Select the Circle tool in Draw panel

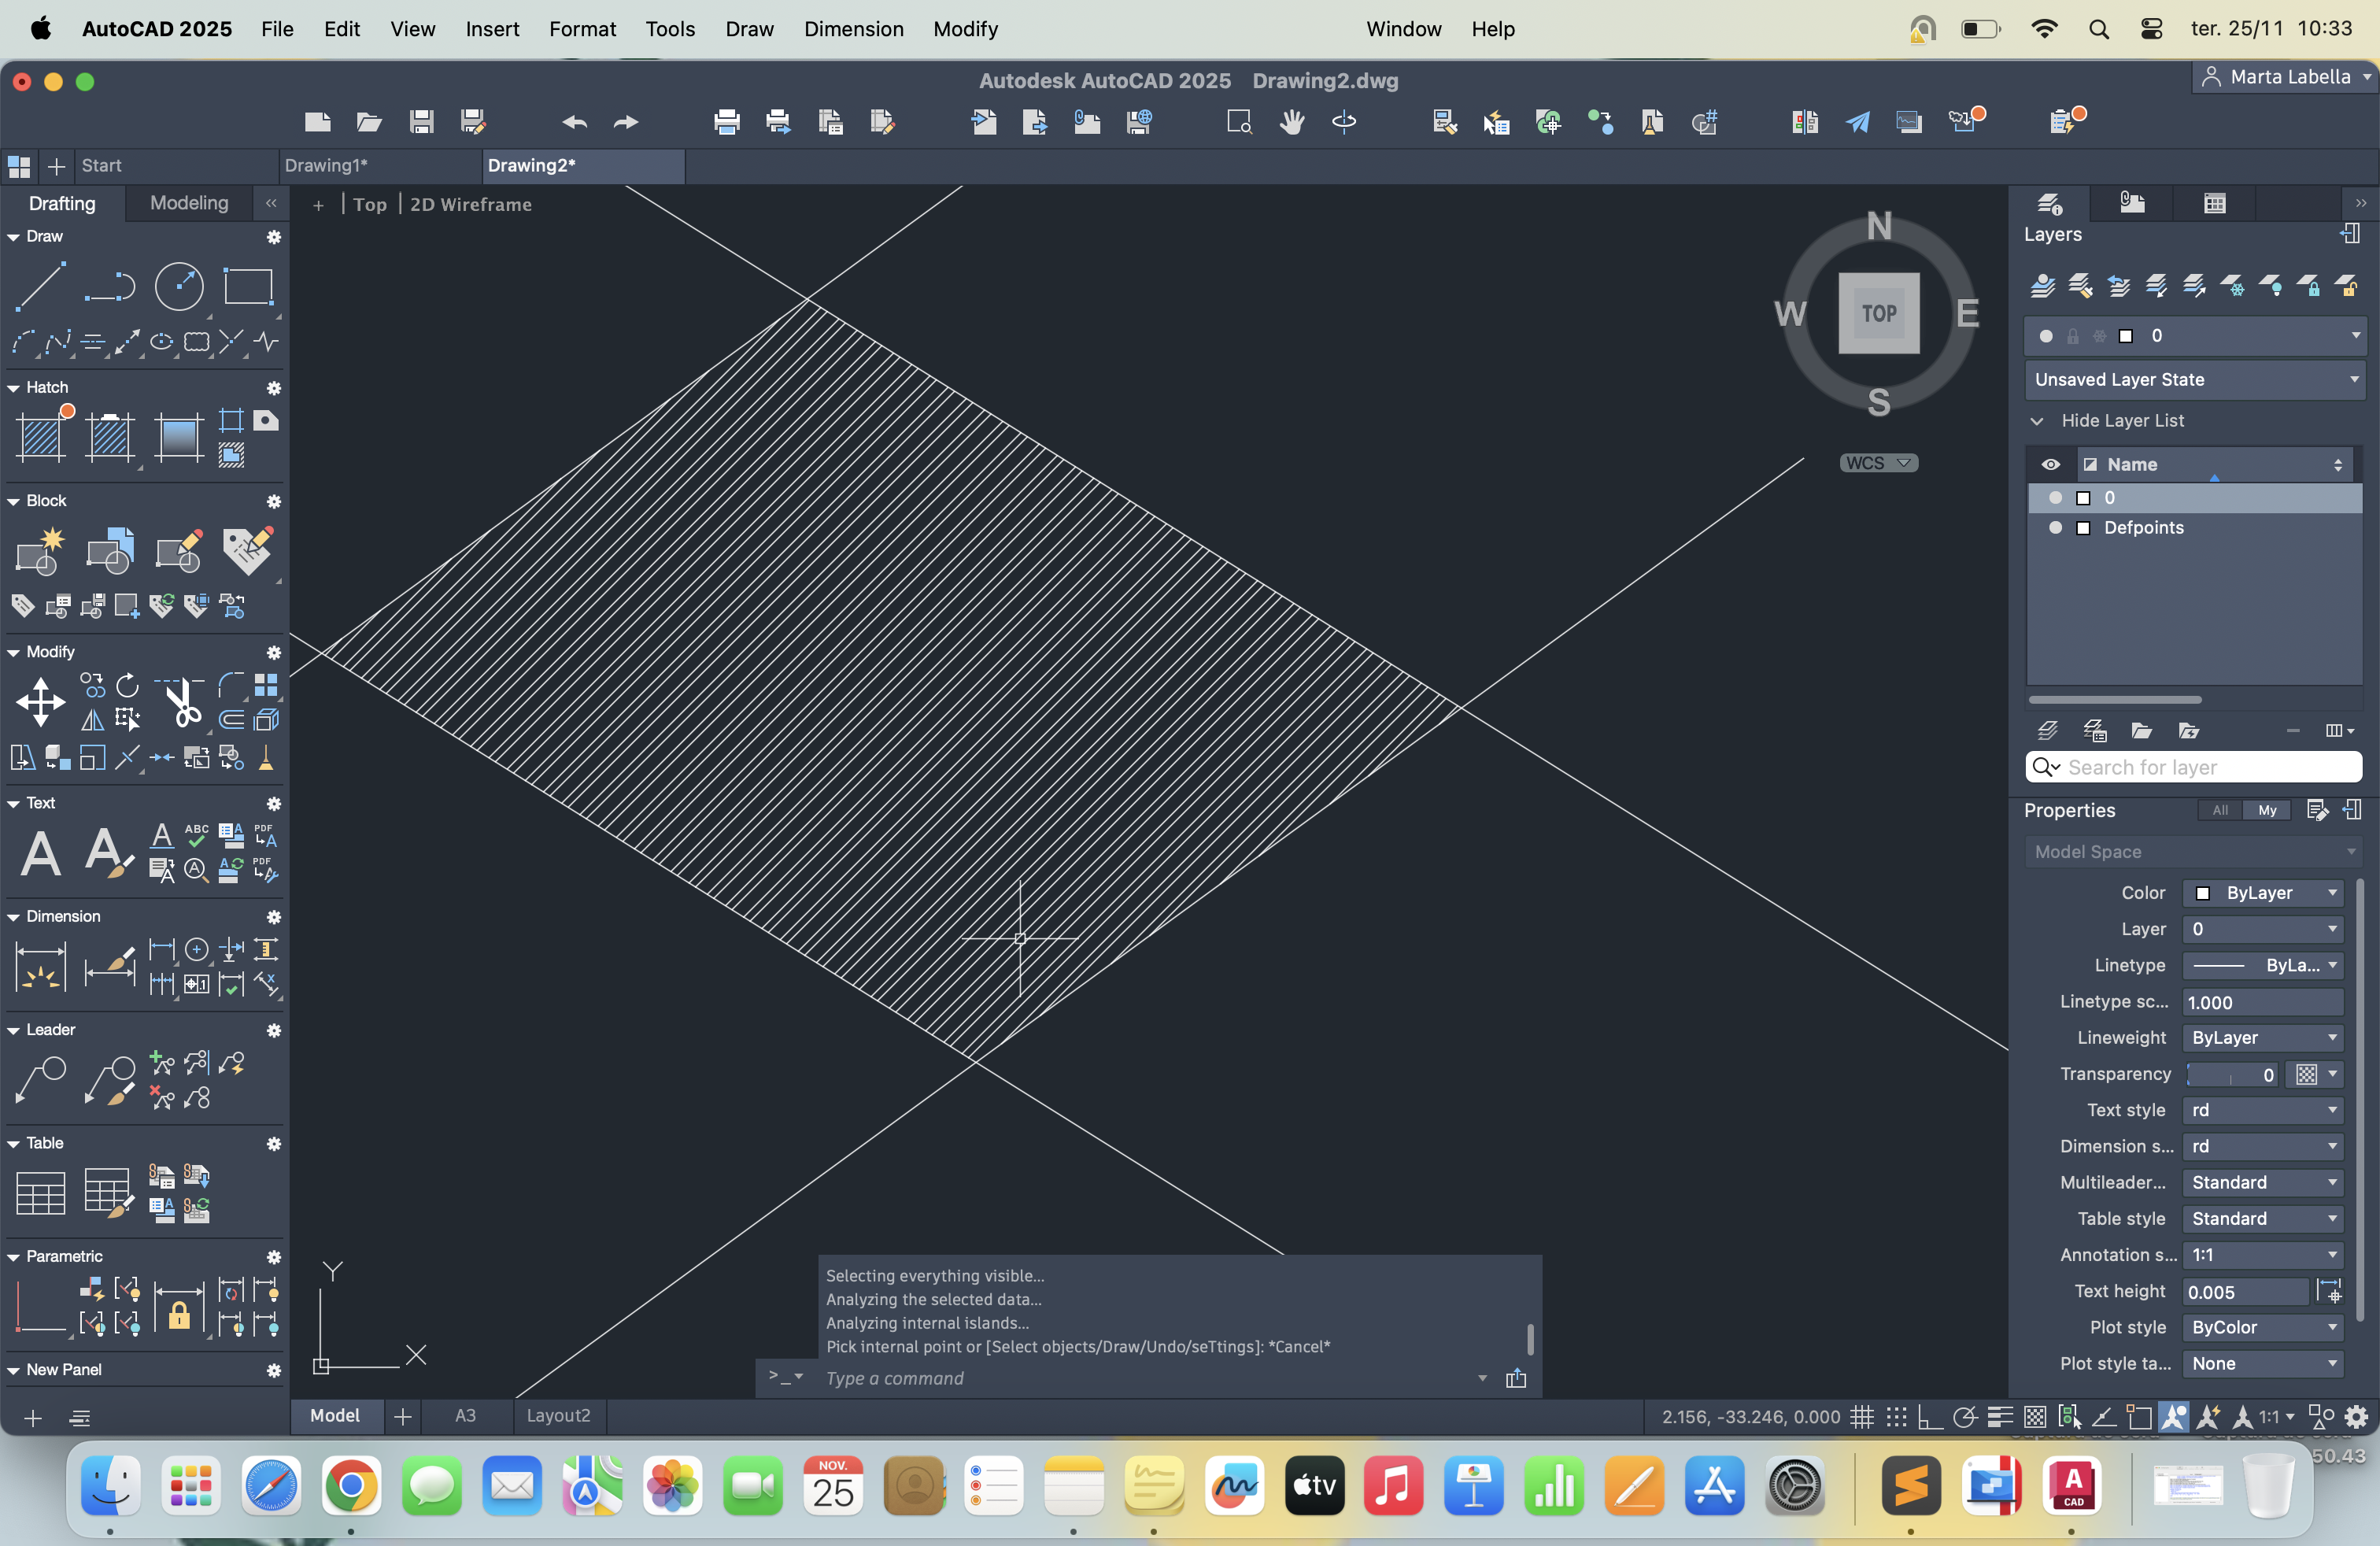coord(179,286)
